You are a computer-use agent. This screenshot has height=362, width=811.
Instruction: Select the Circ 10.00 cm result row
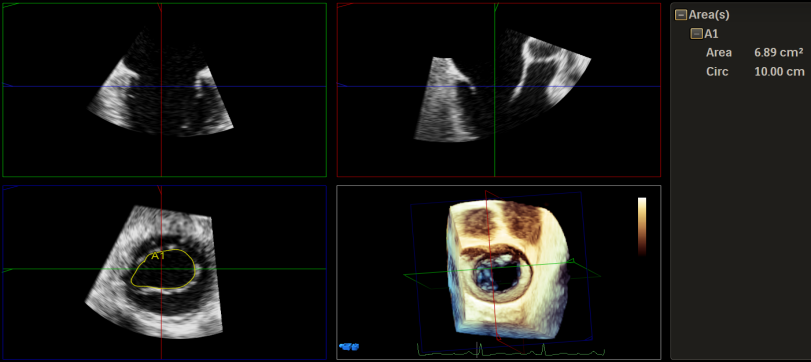[755, 72]
